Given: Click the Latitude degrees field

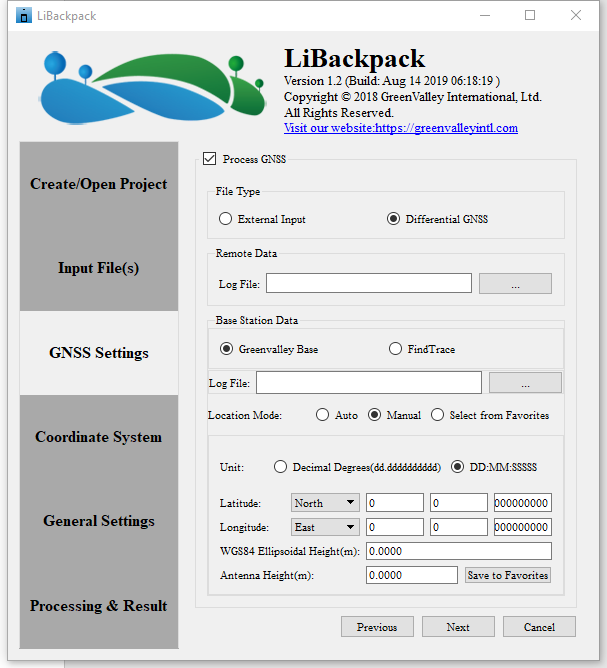Looking at the screenshot, I should click(x=395, y=503).
